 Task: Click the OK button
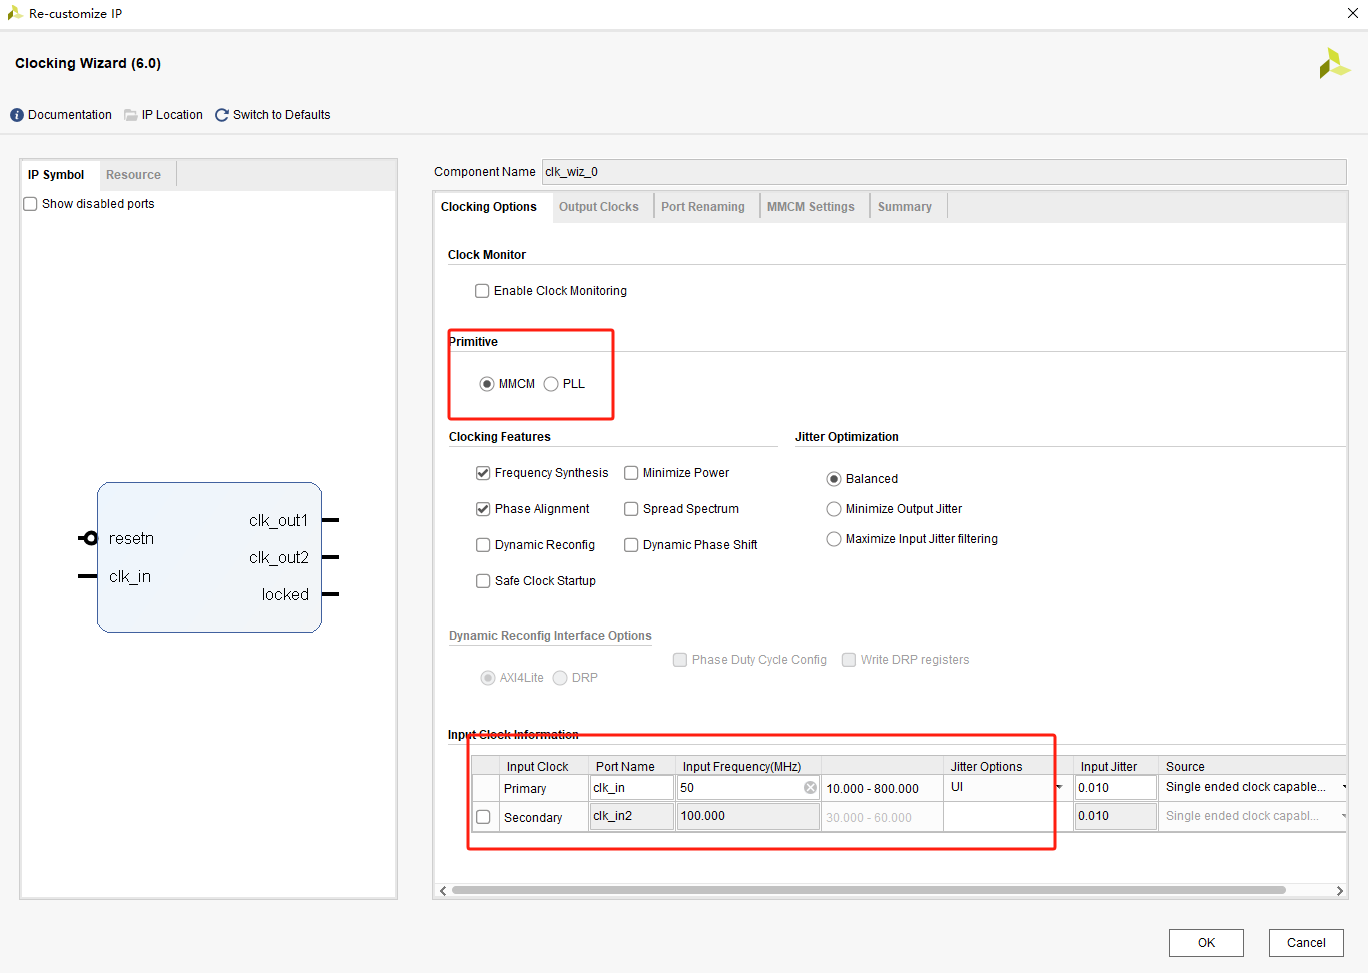[x=1206, y=943]
